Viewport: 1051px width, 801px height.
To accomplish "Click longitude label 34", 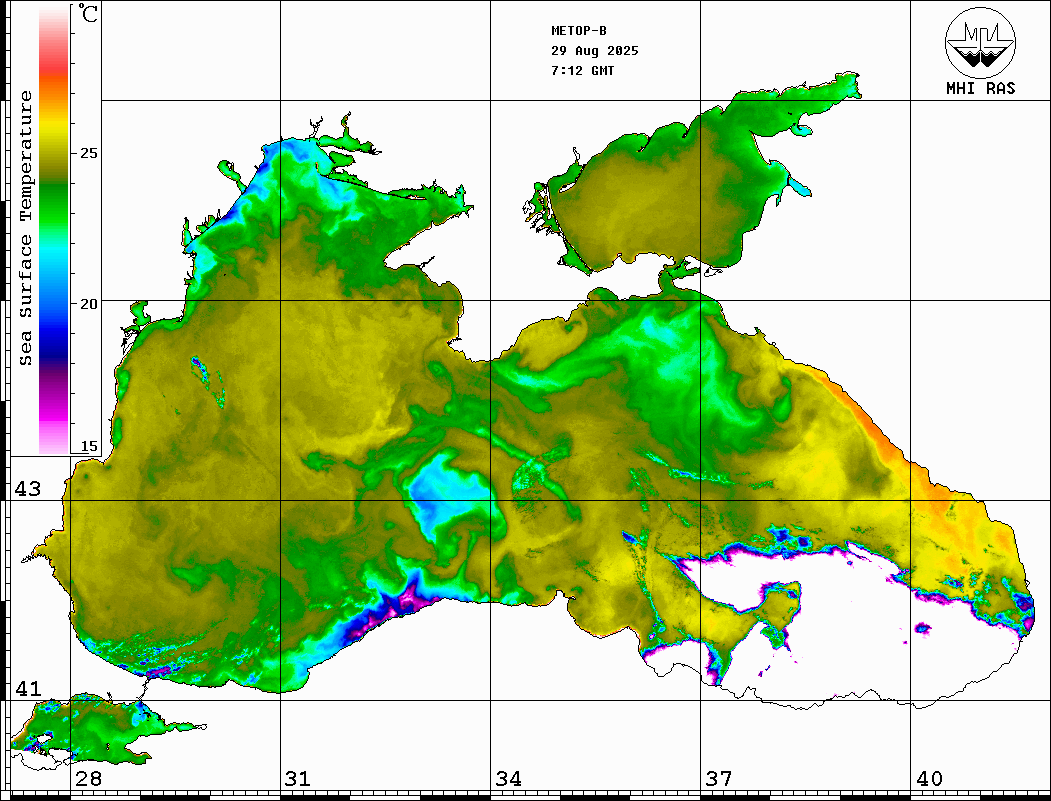I will coord(508,779).
